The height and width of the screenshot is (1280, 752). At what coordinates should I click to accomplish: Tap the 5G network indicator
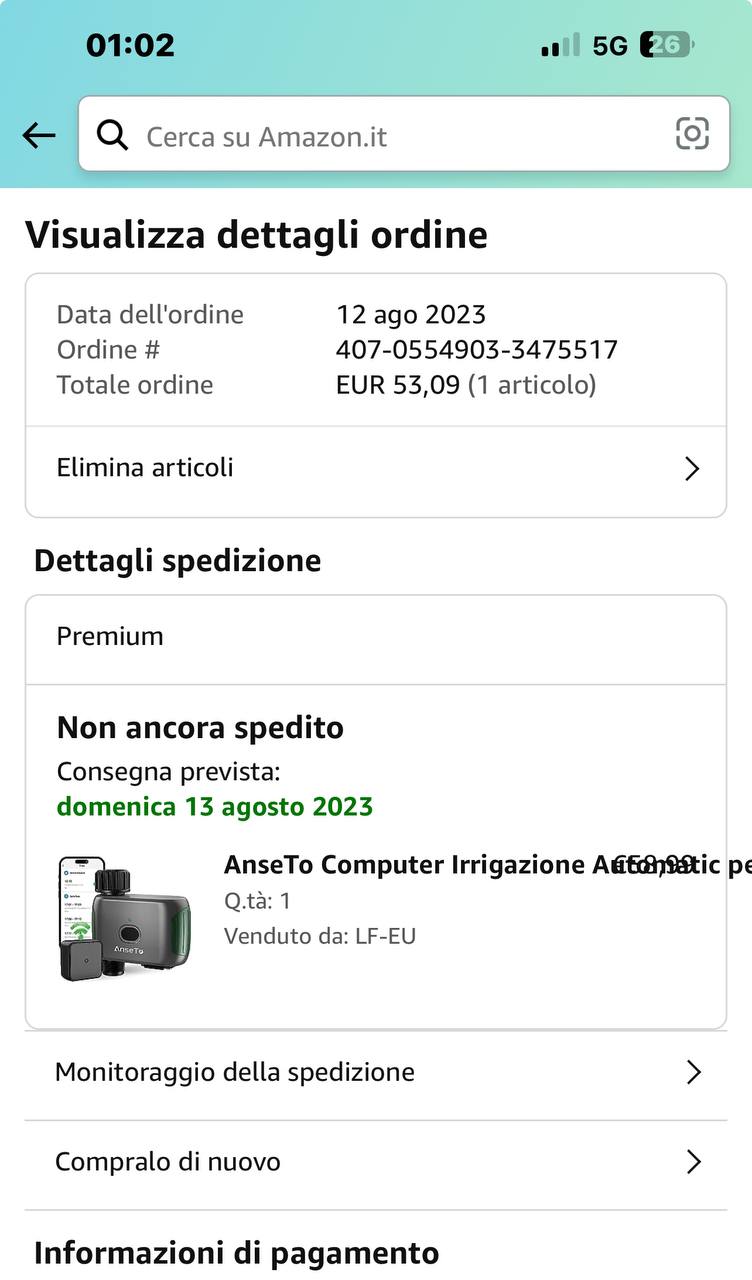pos(610,45)
